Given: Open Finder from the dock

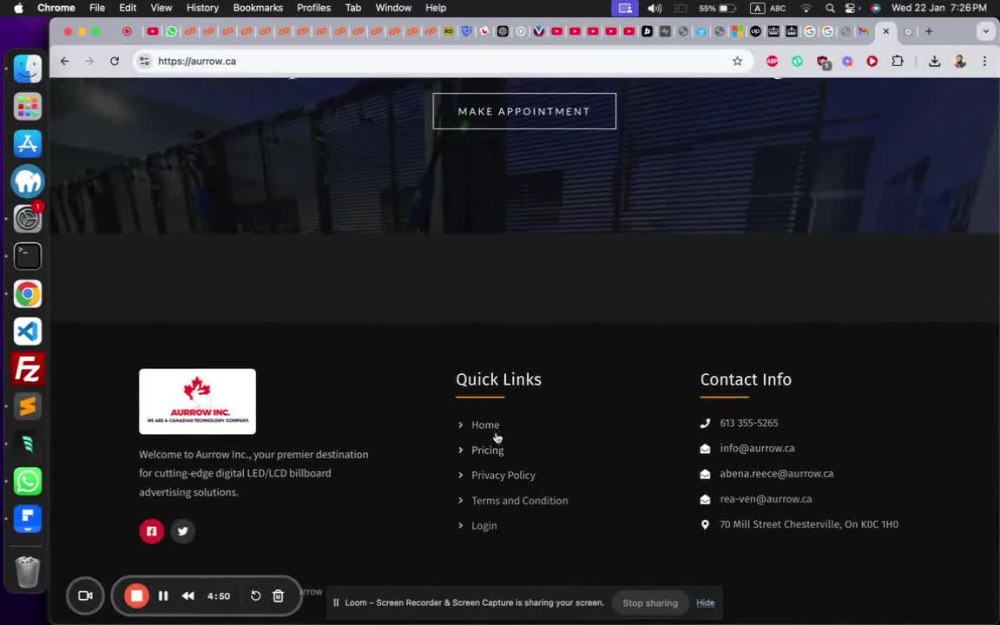Looking at the screenshot, I should 27,69.
